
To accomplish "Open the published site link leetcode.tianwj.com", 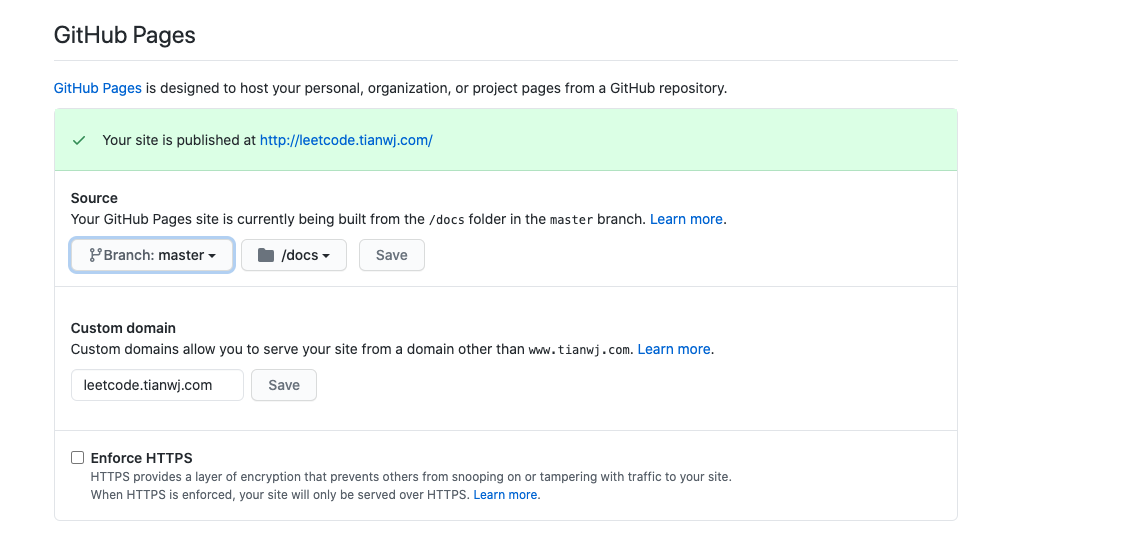I will [x=346, y=141].
